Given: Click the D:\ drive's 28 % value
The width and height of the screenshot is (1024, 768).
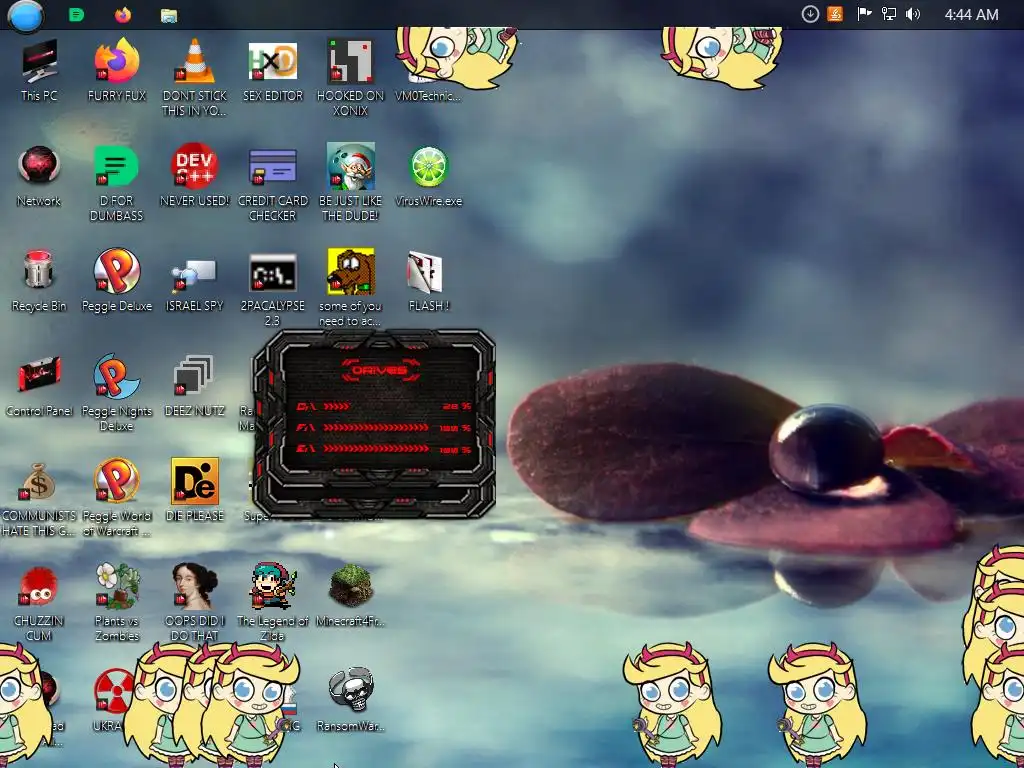Looking at the screenshot, I should 456,406.
